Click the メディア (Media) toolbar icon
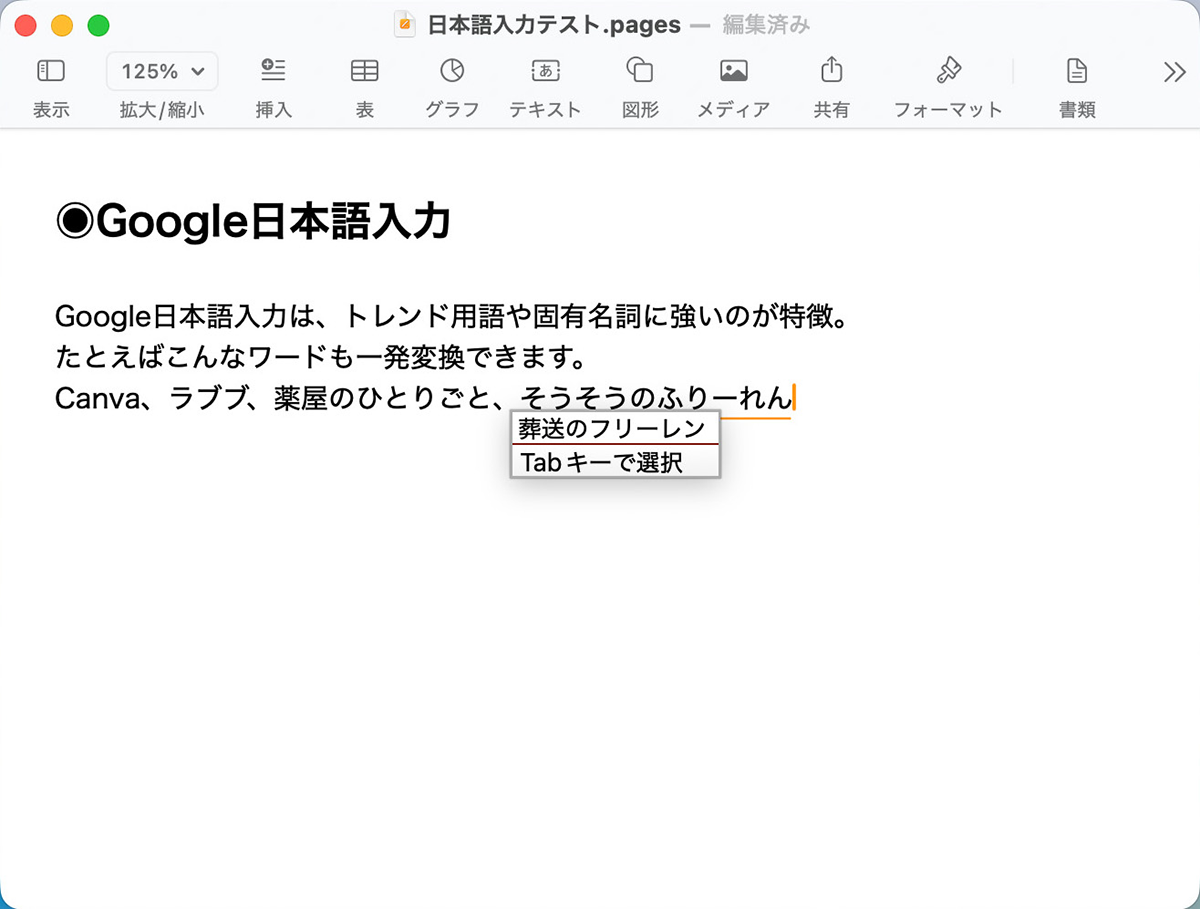This screenshot has width=1200, height=909. 734,71
